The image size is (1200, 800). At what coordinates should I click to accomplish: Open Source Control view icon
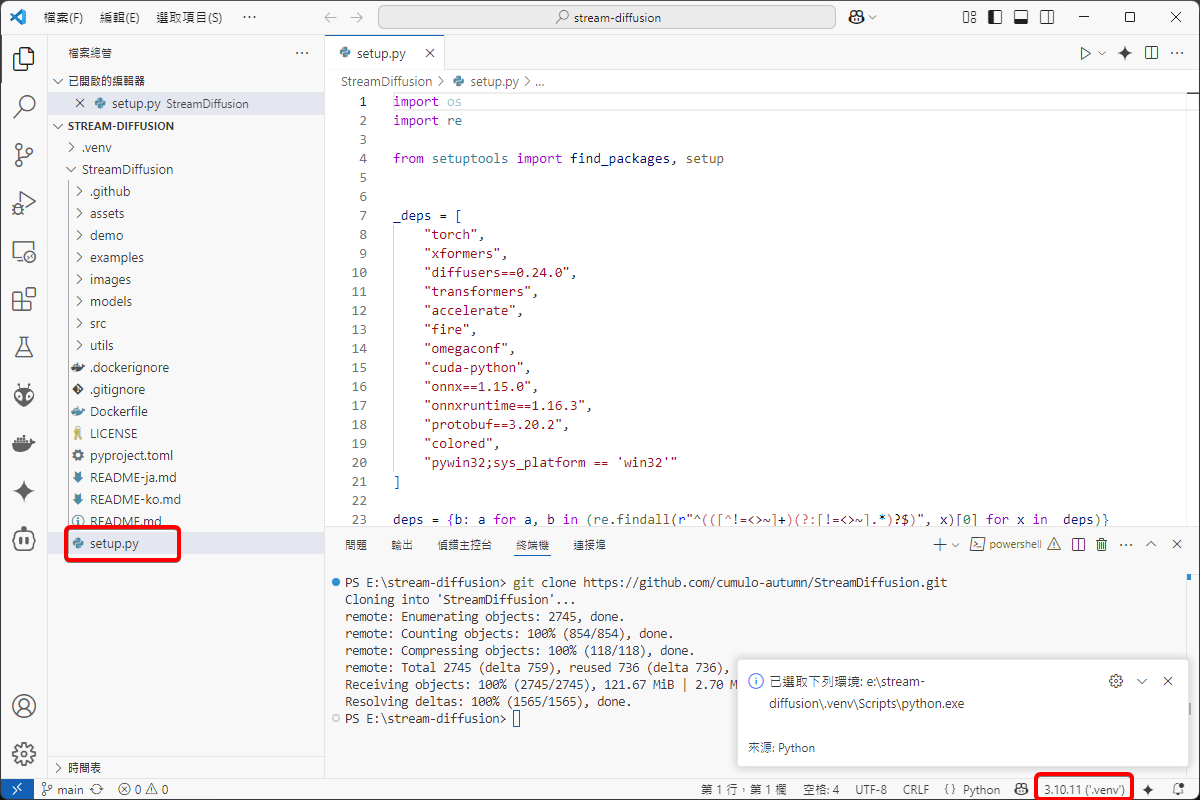[24, 155]
